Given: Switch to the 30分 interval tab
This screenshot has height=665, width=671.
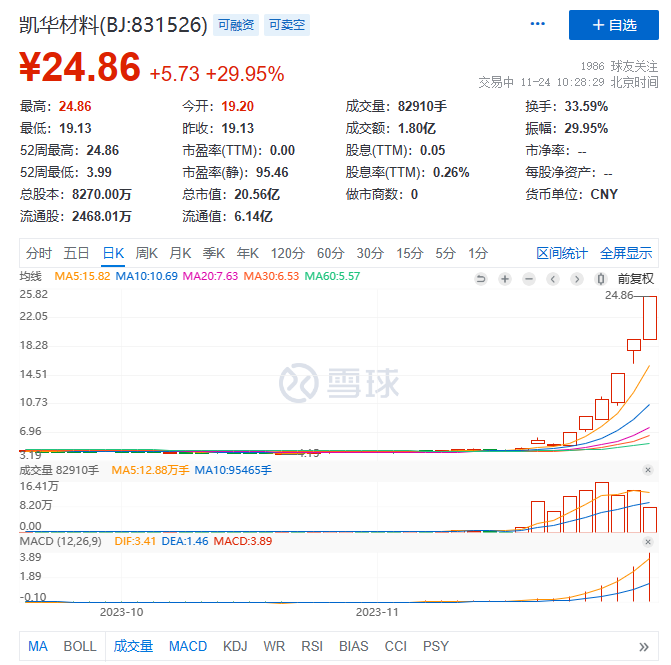Looking at the screenshot, I should pyautogui.click(x=370, y=253).
